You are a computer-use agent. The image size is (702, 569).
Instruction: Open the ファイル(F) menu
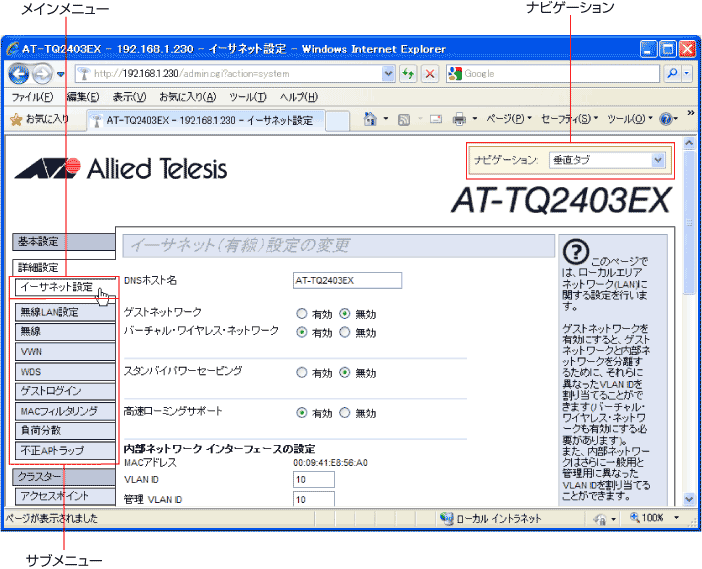32,97
